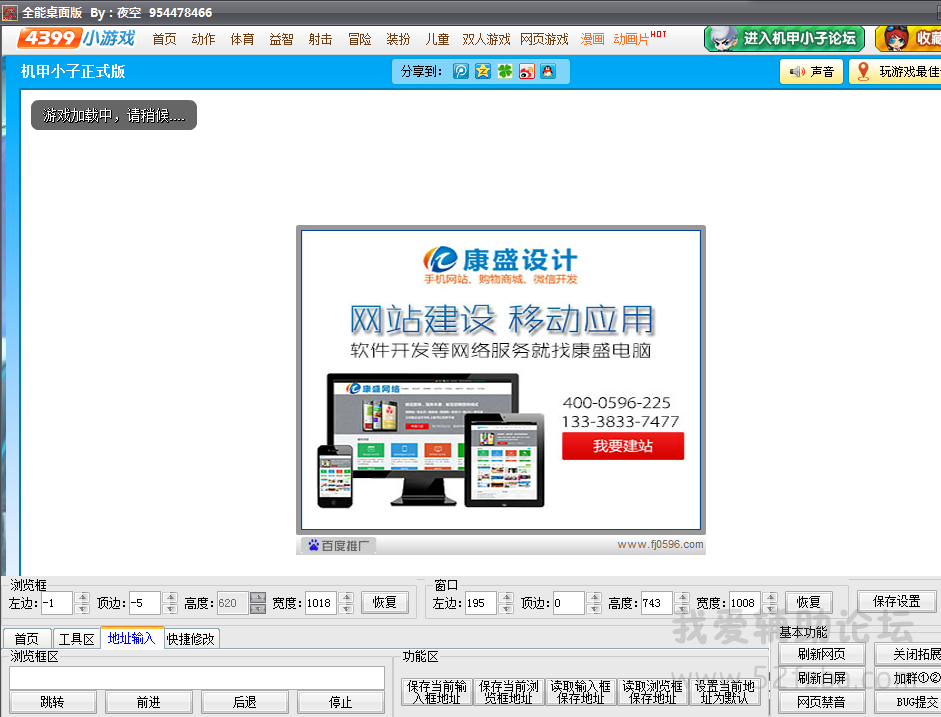This screenshot has height=717, width=941.
Task: Switch to the 快捷修改 tab
Action: [x=191, y=638]
